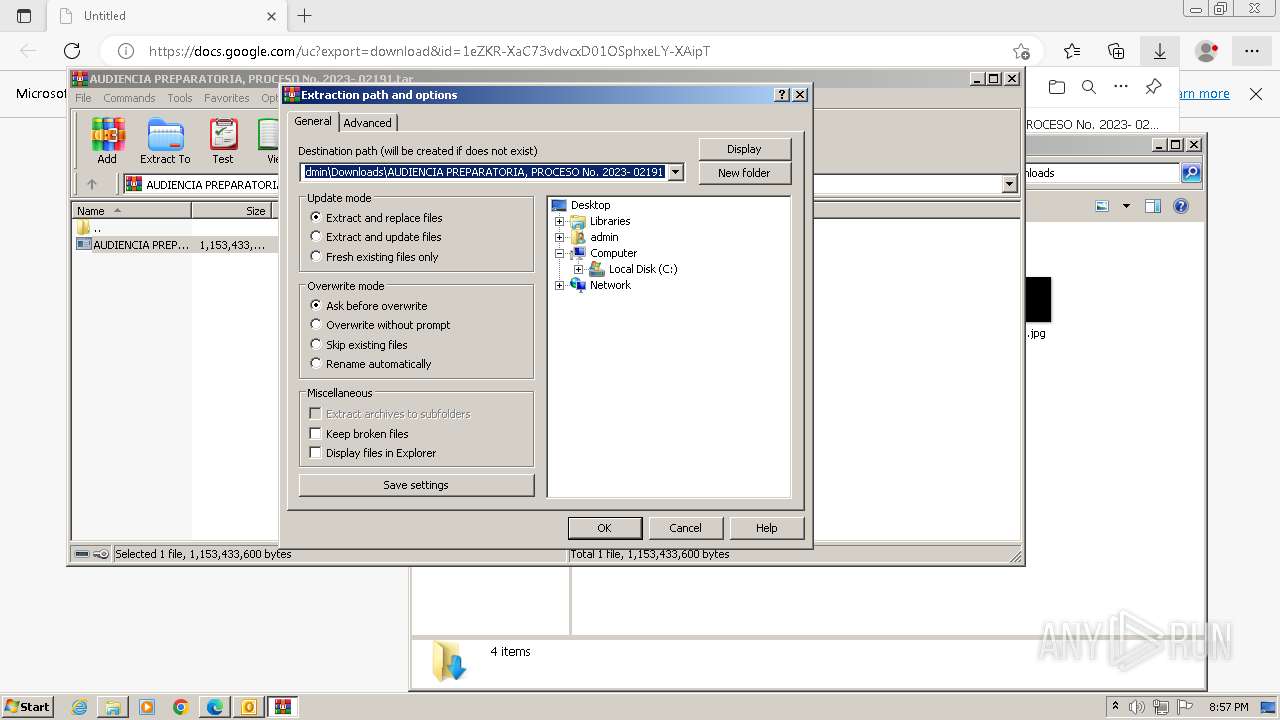Select Desktop in the folder tree
The height and width of the screenshot is (720, 1280).
click(x=590, y=205)
